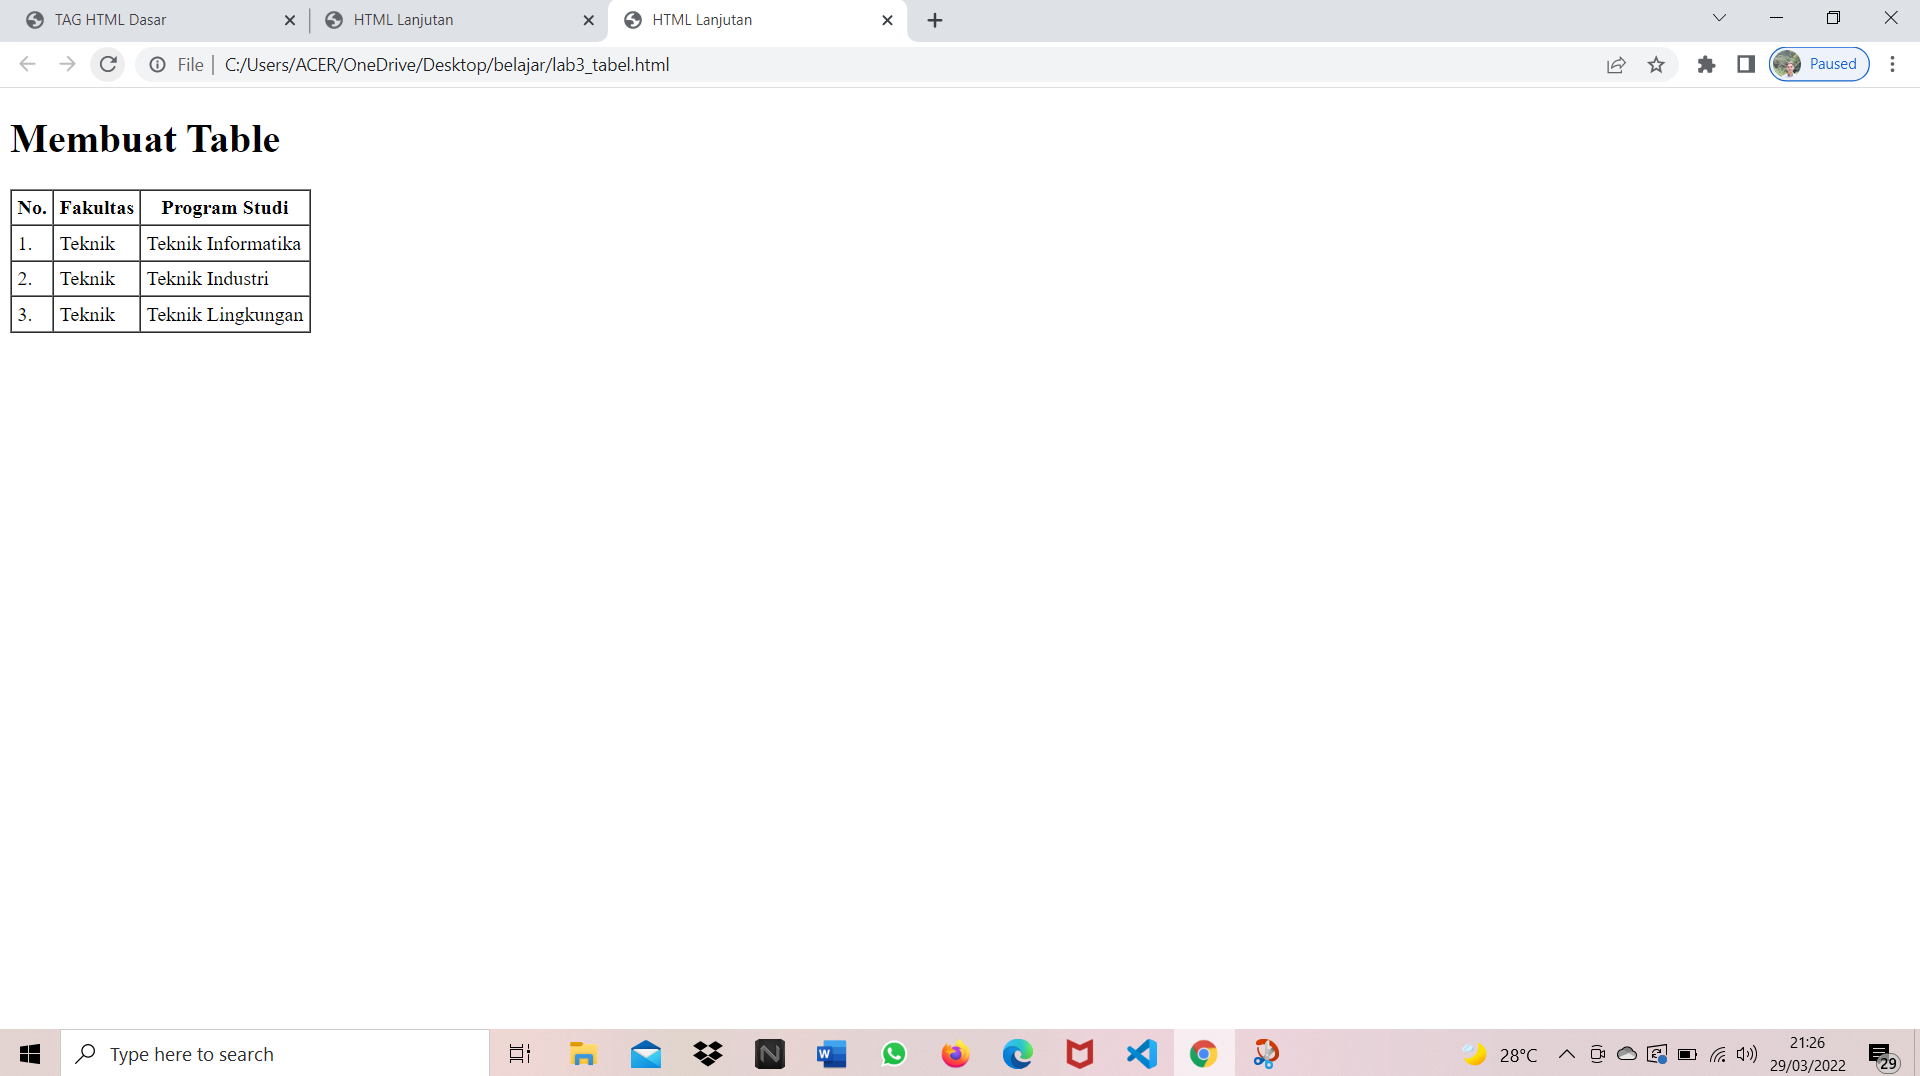This screenshot has height=1076, width=1920.
Task: Open the side panel icon
Action: point(1746,64)
